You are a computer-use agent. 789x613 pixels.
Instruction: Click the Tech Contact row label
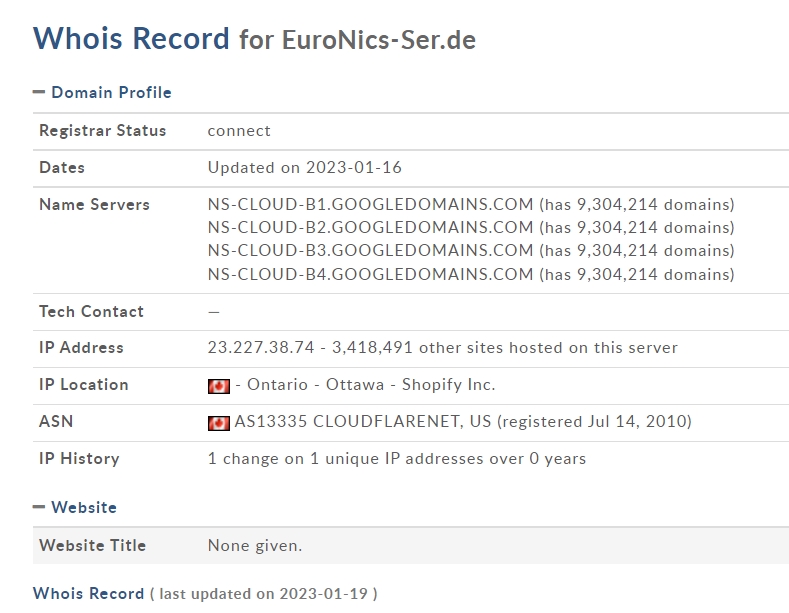coord(92,312)
